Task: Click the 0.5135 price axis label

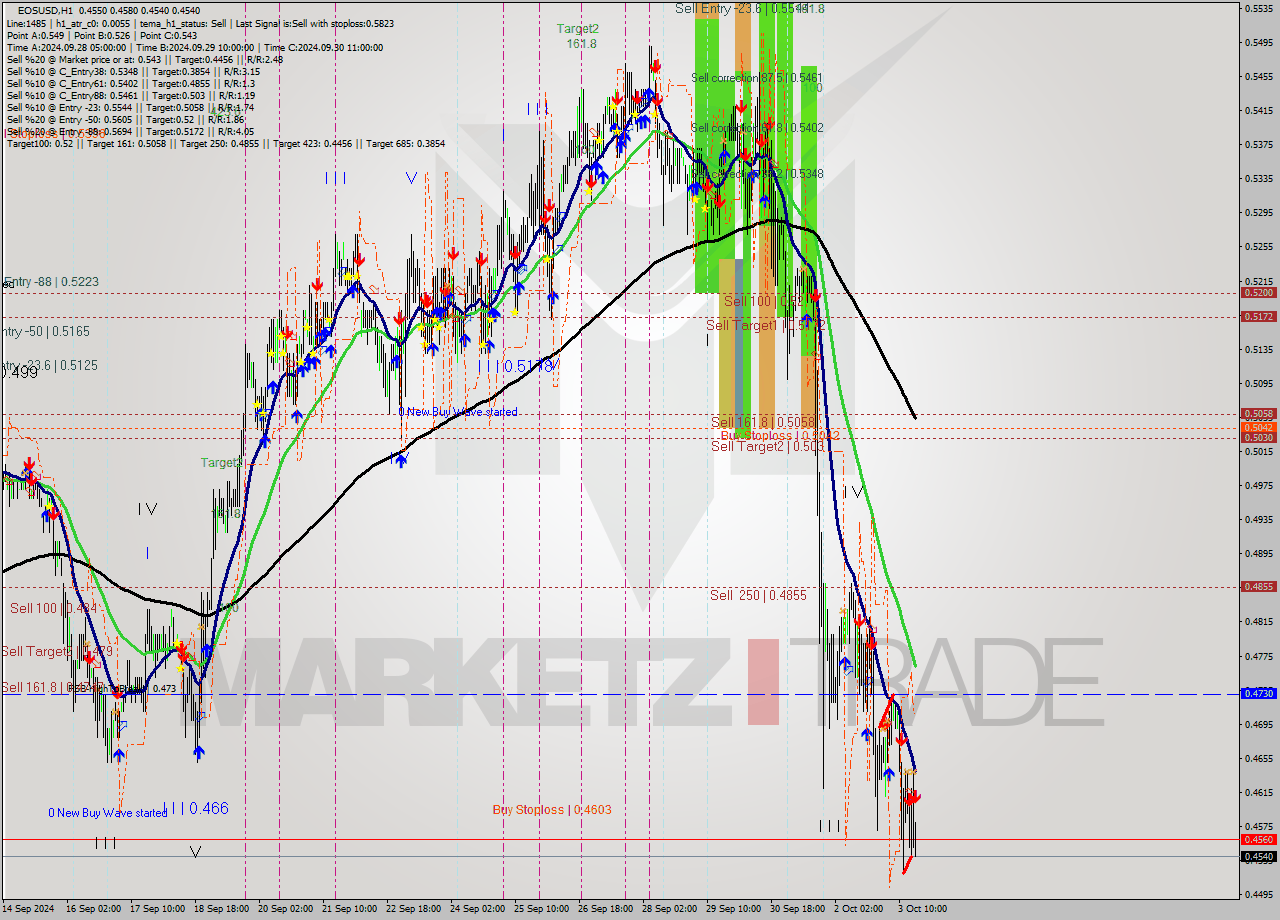Action: (x=1258, y=349)
